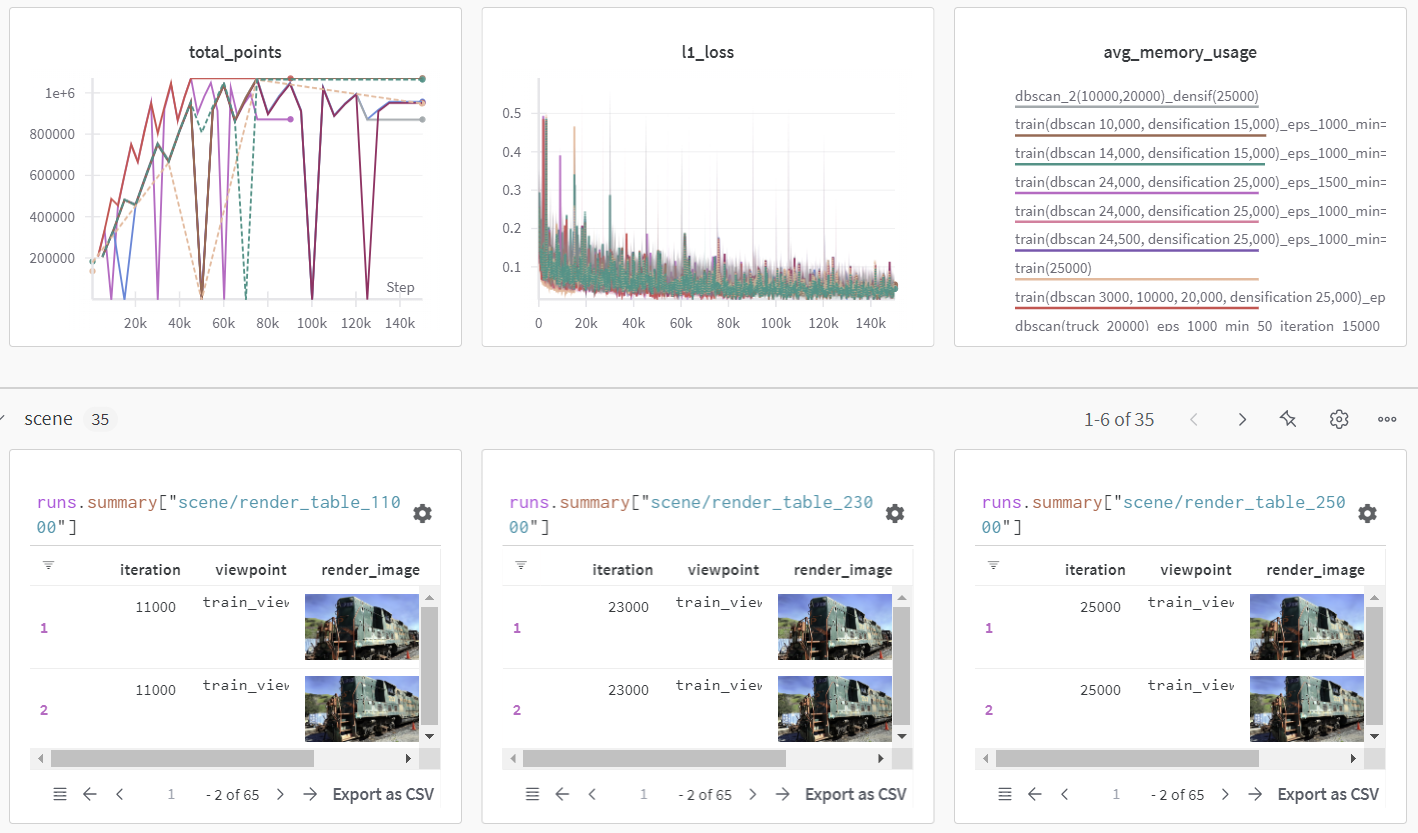This screenshot has height=833, width=1418.
Task: Click previous-row chevron in render_table_23000 footer
Action: click(592, 794)
